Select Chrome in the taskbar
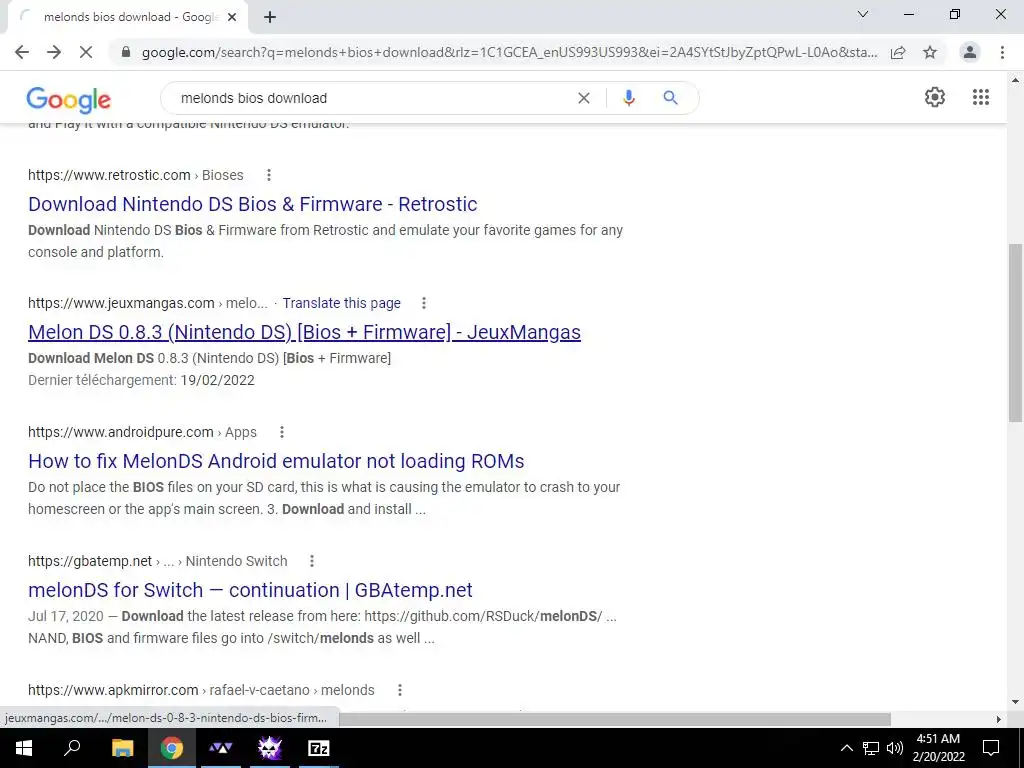Viewport: 1024px width, 768px height. tap(172, 748)
